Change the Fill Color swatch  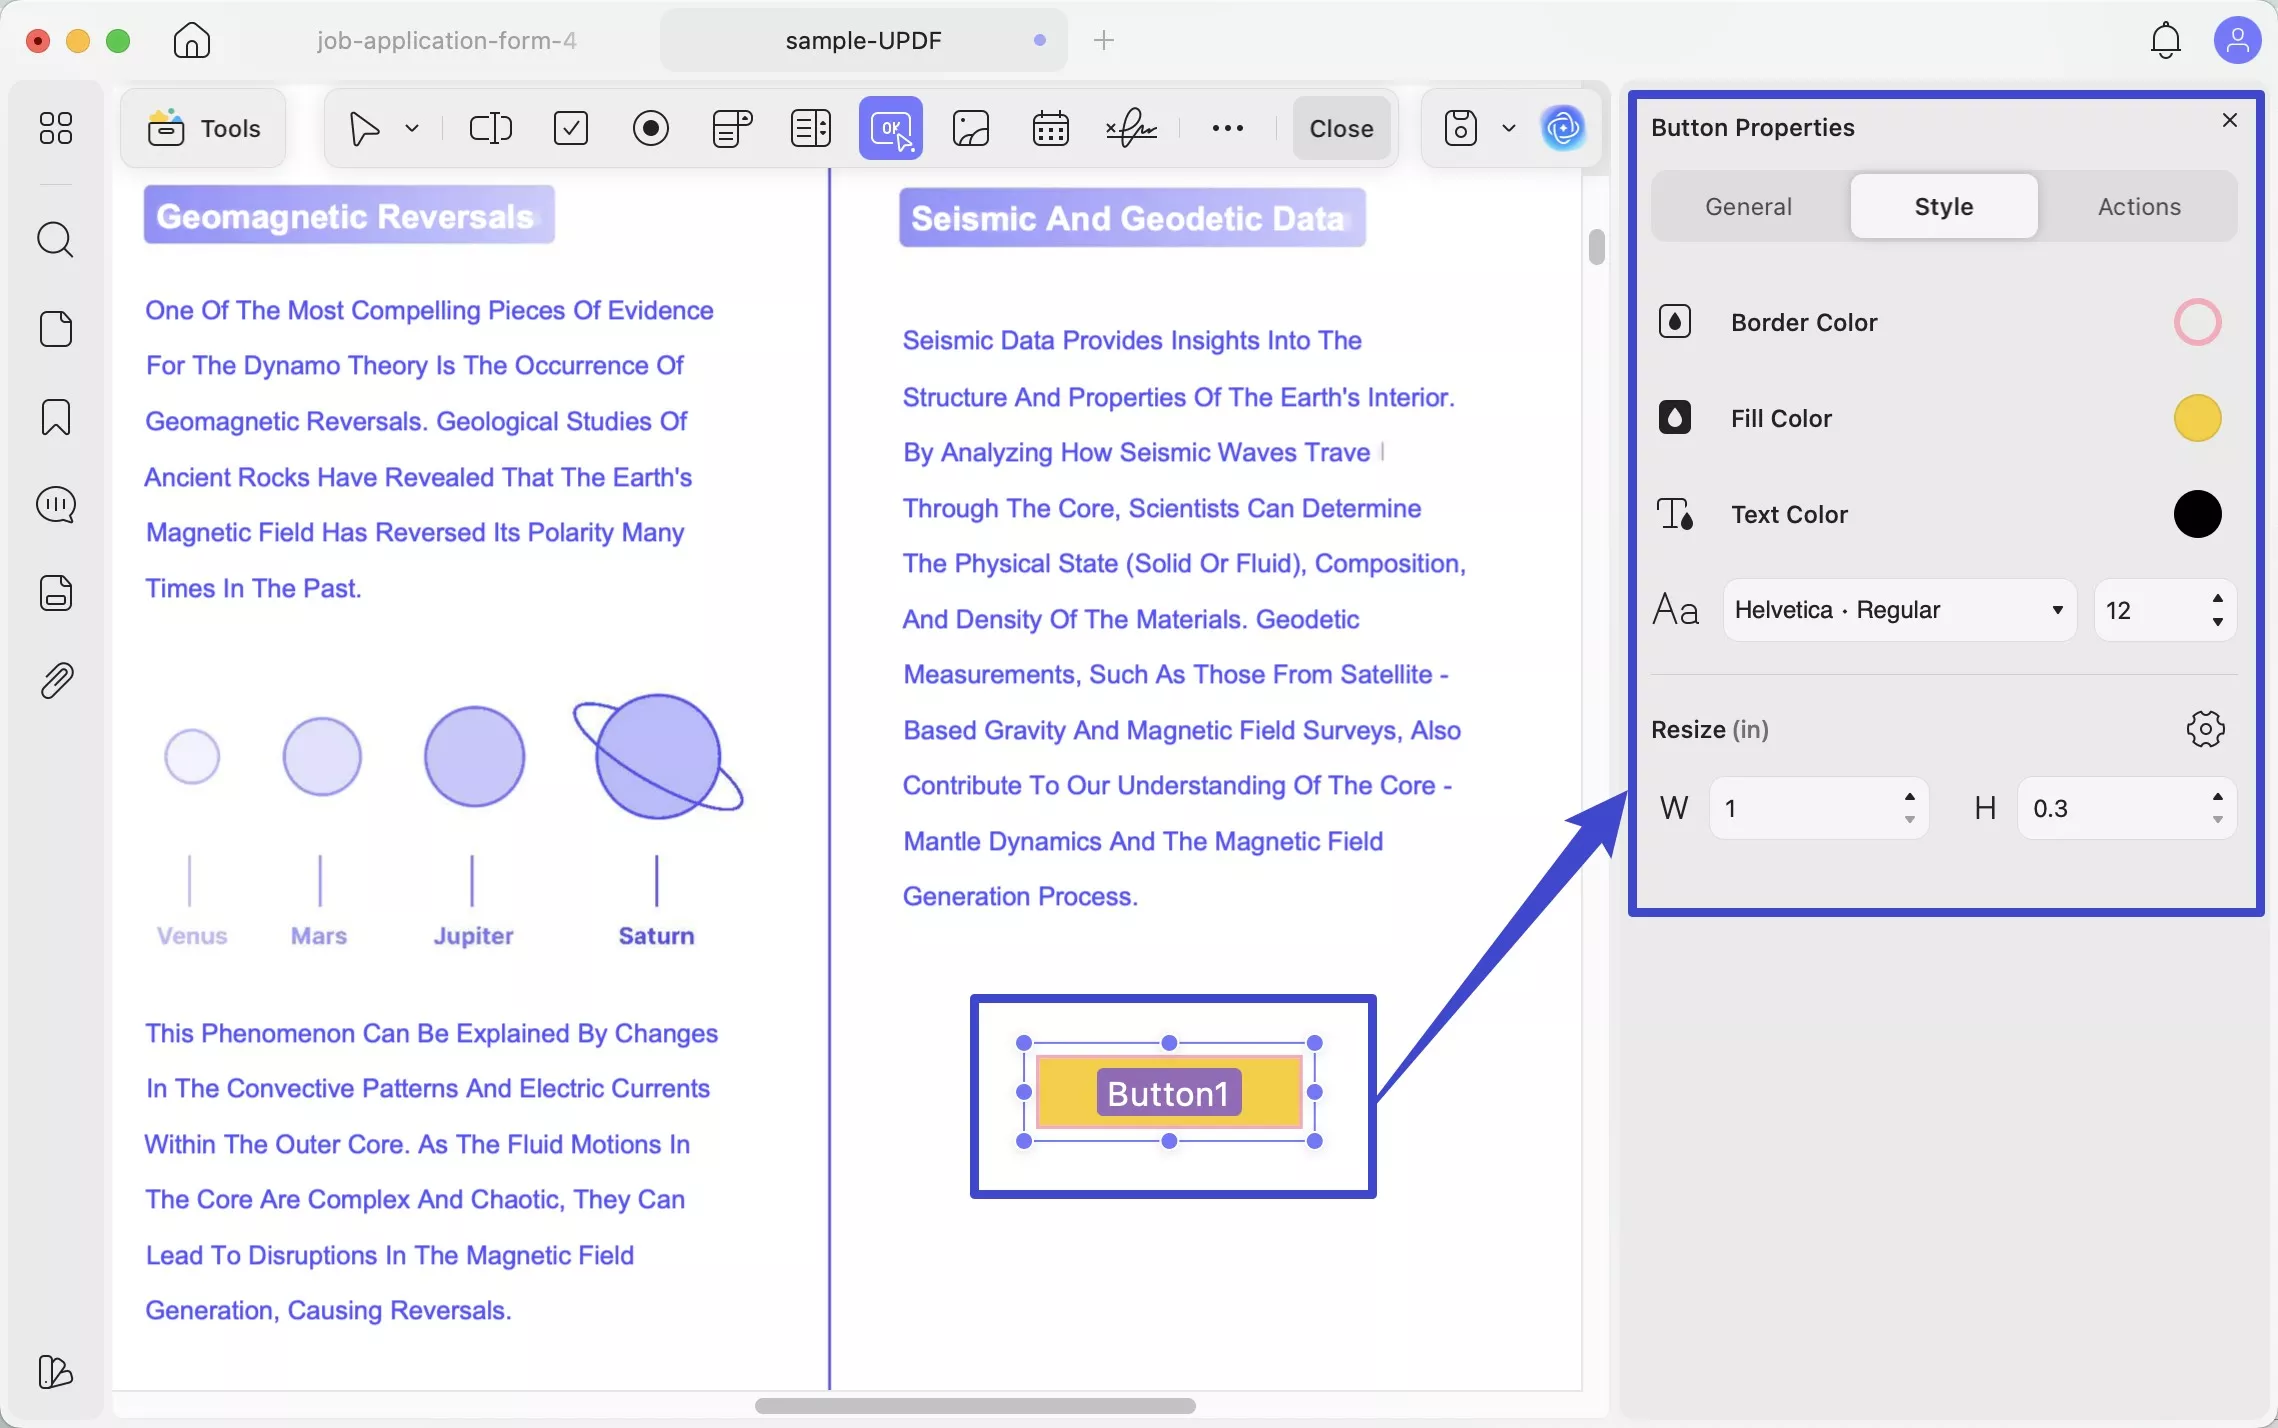pos(2197,417)
